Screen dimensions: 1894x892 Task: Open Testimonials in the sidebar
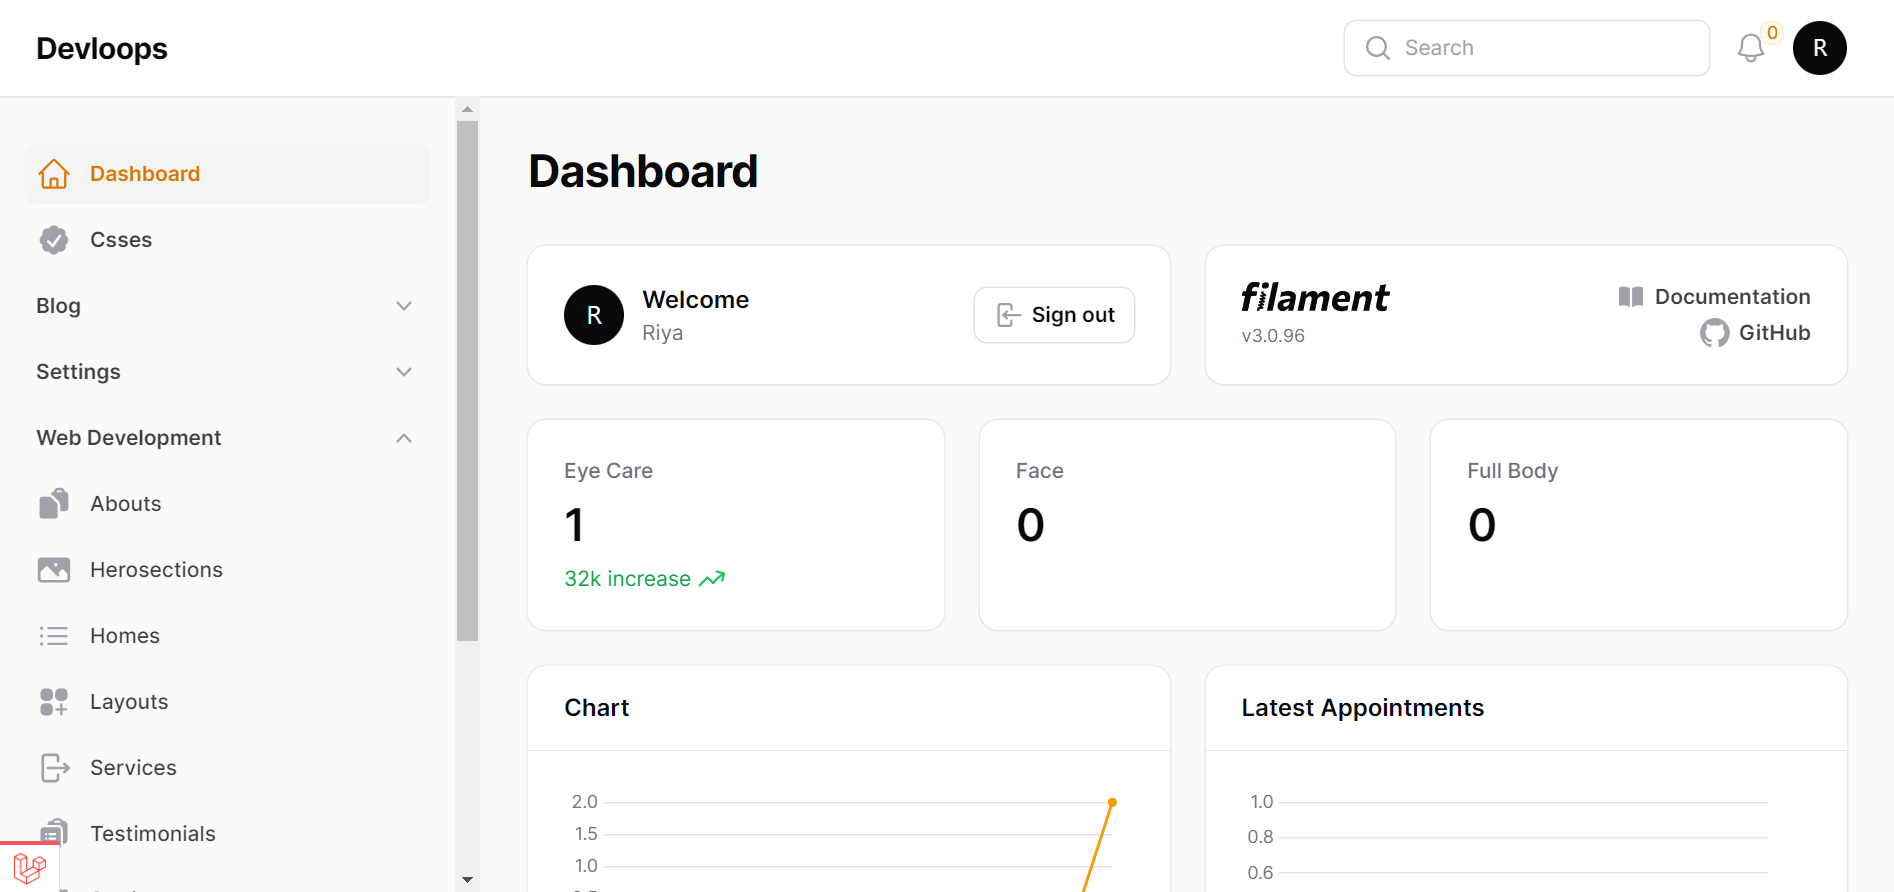point(153,834)
